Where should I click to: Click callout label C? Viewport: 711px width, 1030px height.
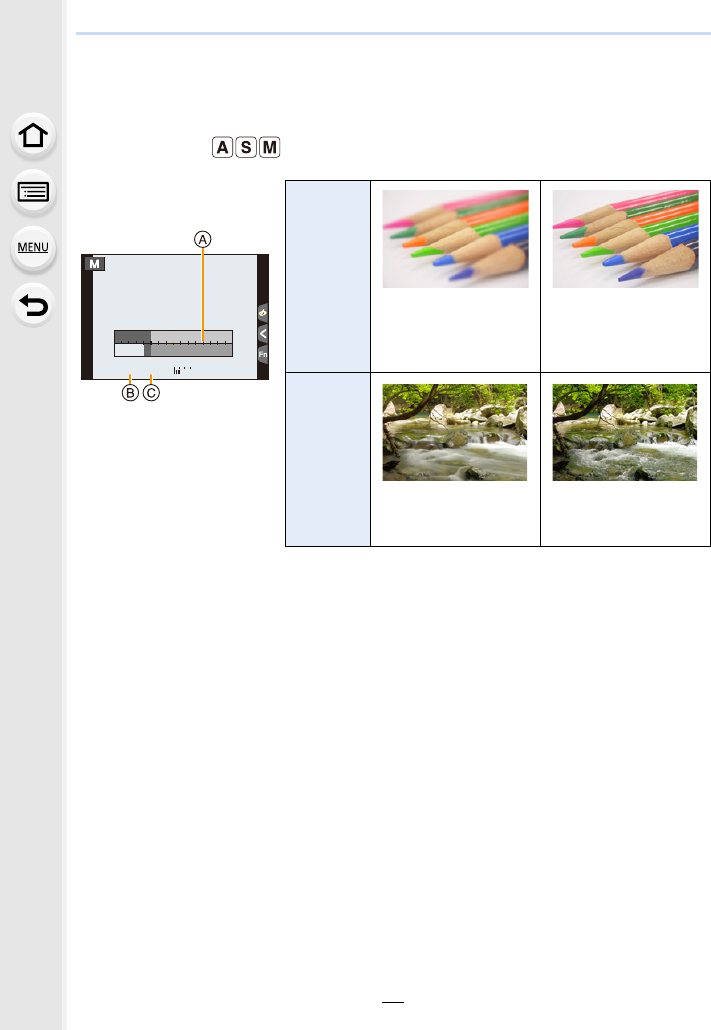point(151,393)
